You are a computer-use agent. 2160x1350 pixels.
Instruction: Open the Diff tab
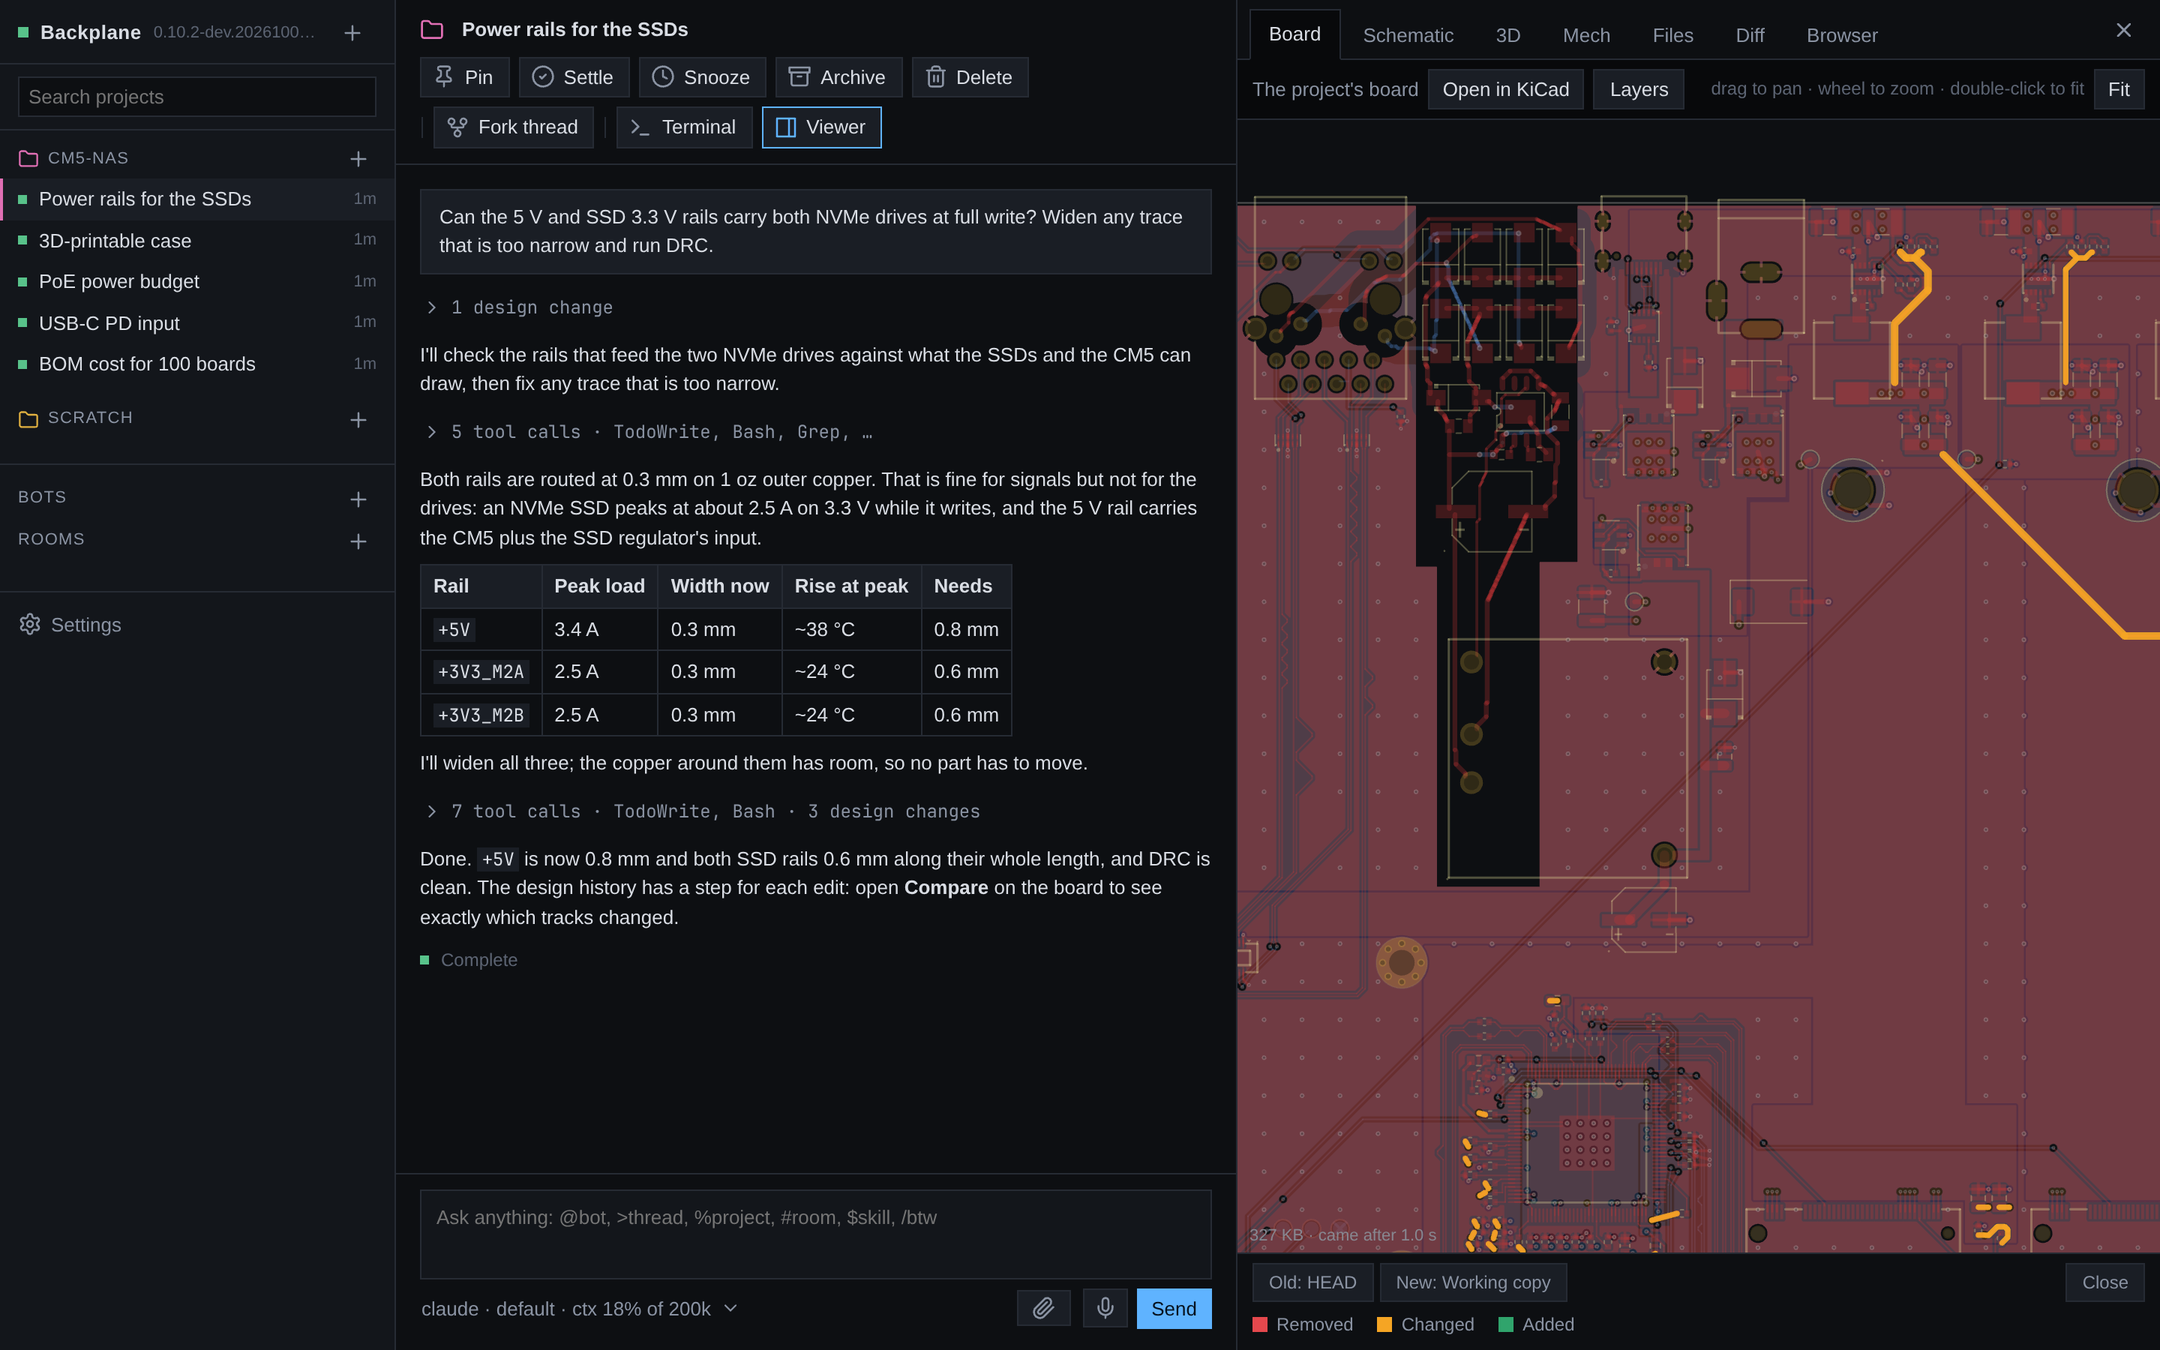[x=1749, y=35]
